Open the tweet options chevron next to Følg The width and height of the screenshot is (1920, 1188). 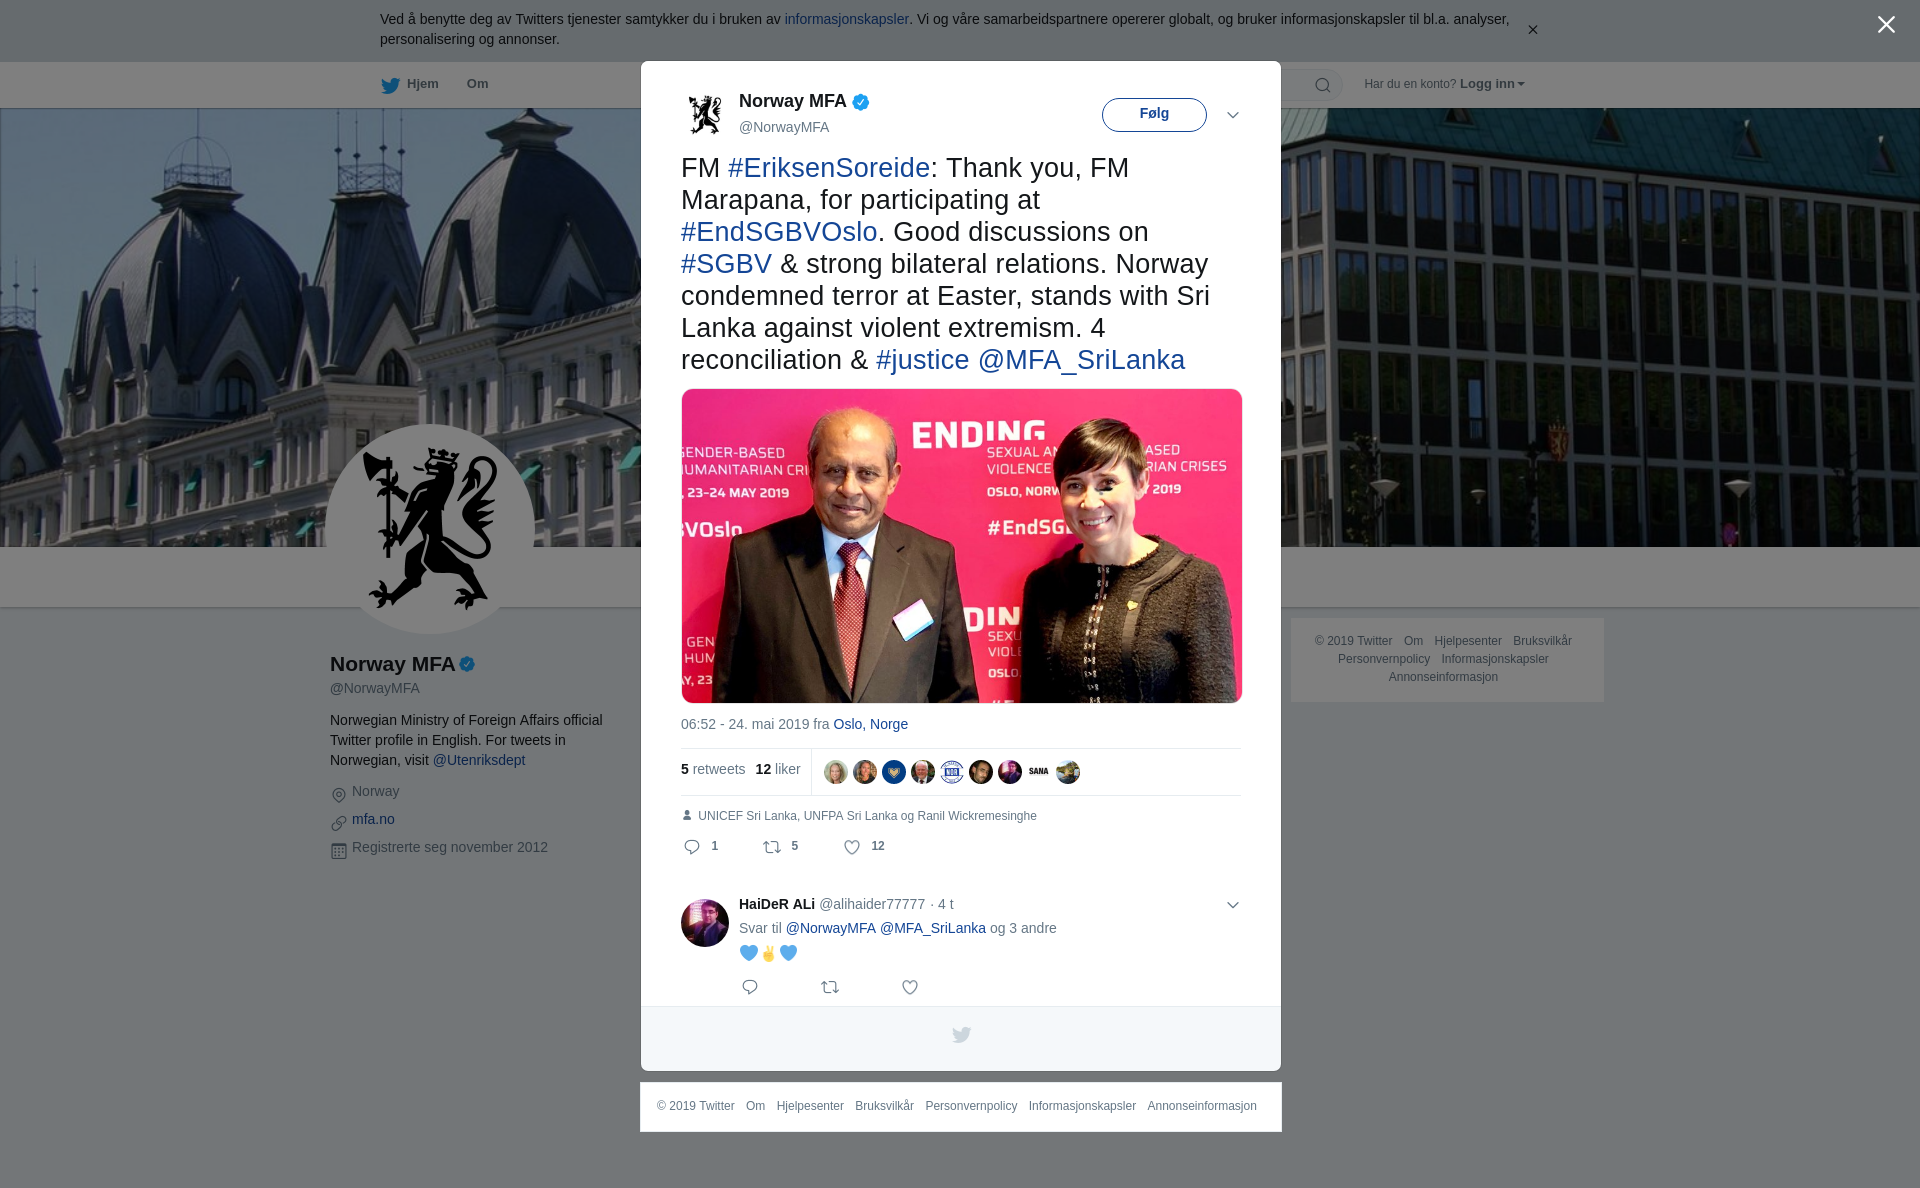pyautogui.click(x=1233, y=115)
